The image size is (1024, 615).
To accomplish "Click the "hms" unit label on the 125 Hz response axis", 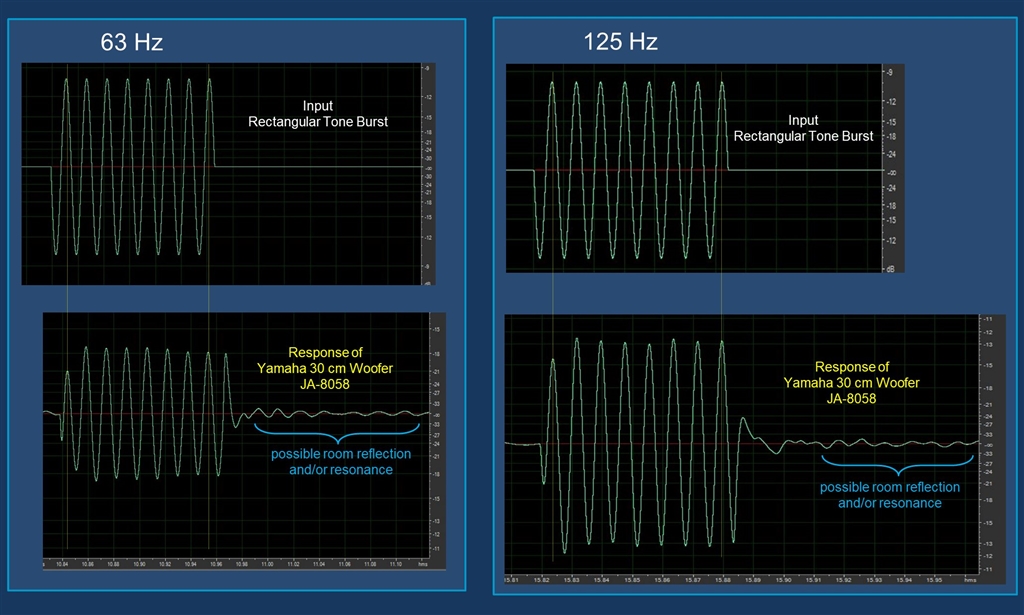I will pos(970,580).
